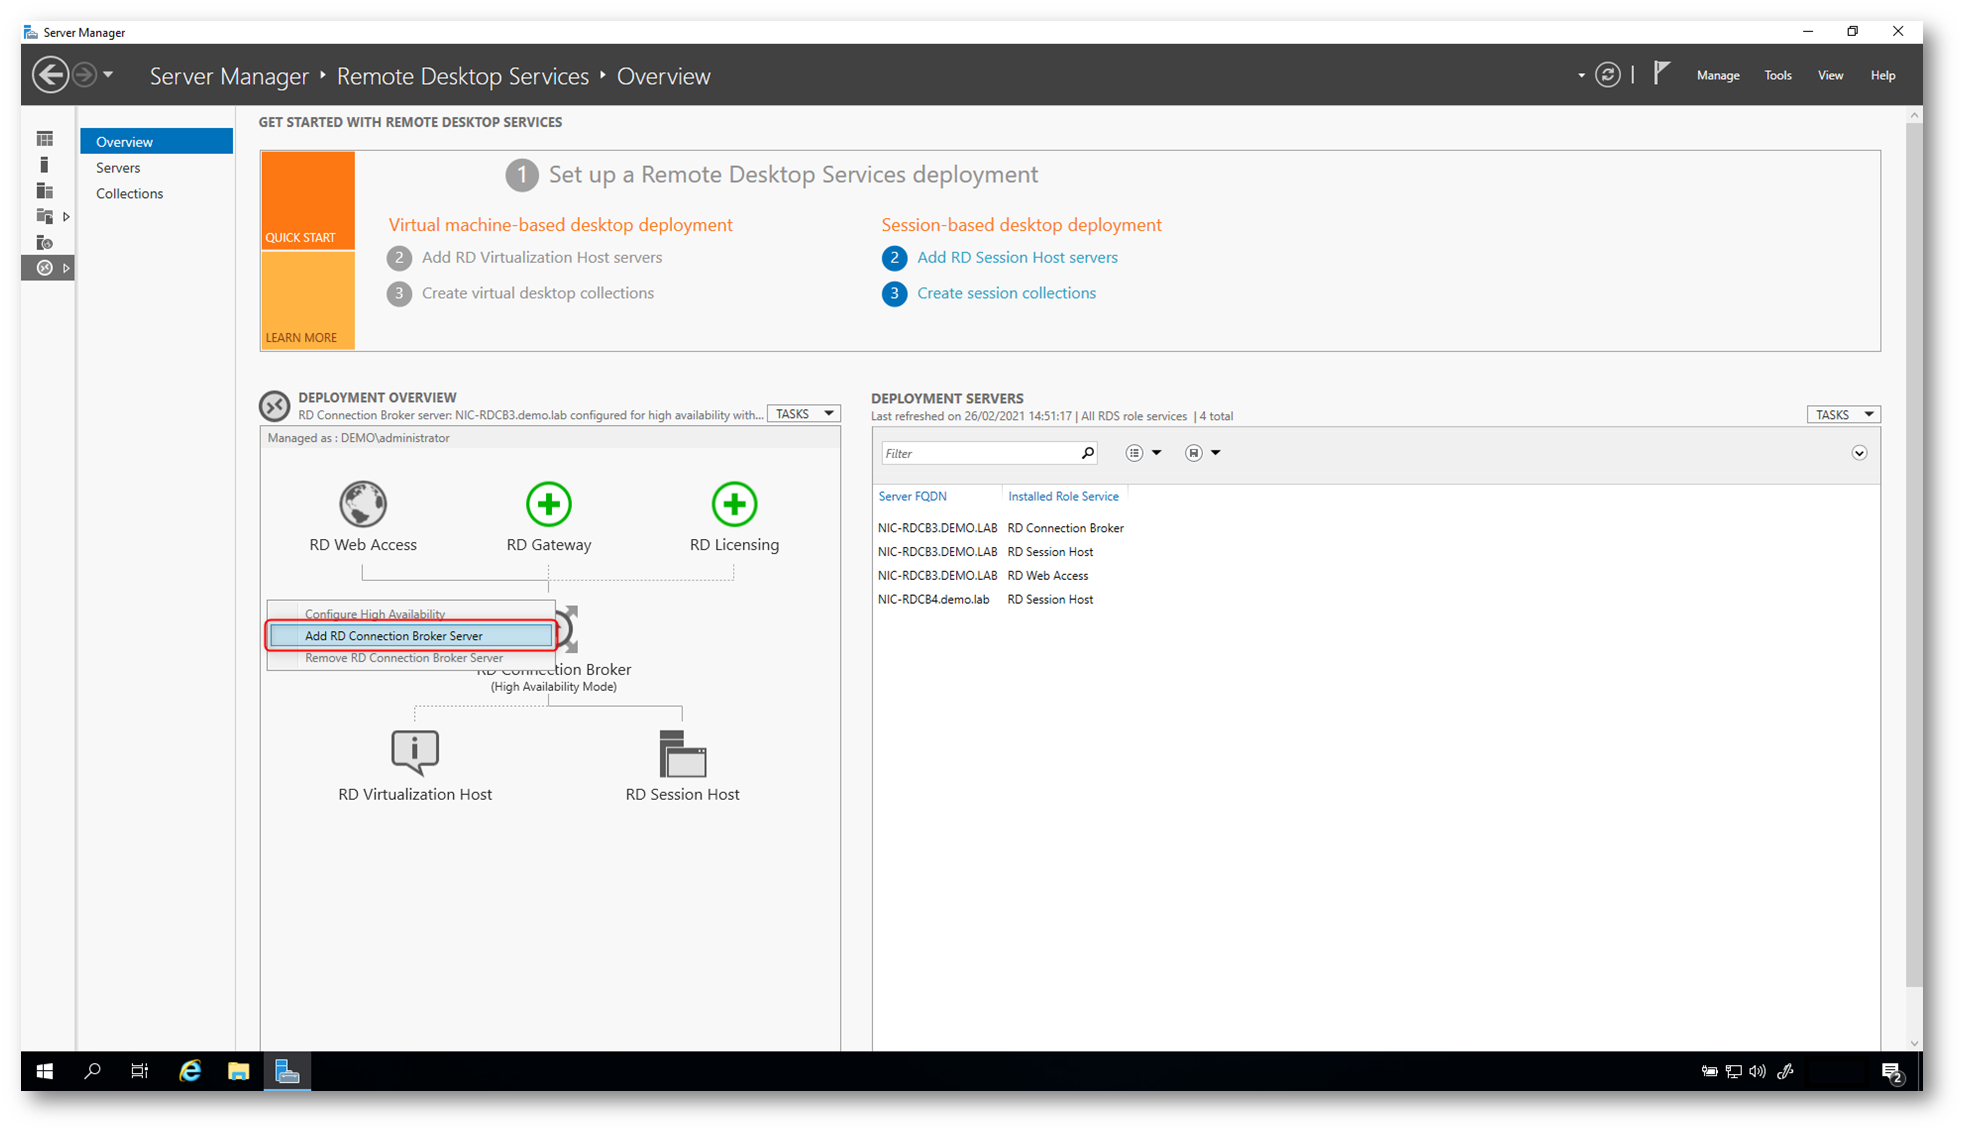Click the RD Licensing green plus icon
The width and height of the screenshot is (1965, 1133).
coord(734,504)
